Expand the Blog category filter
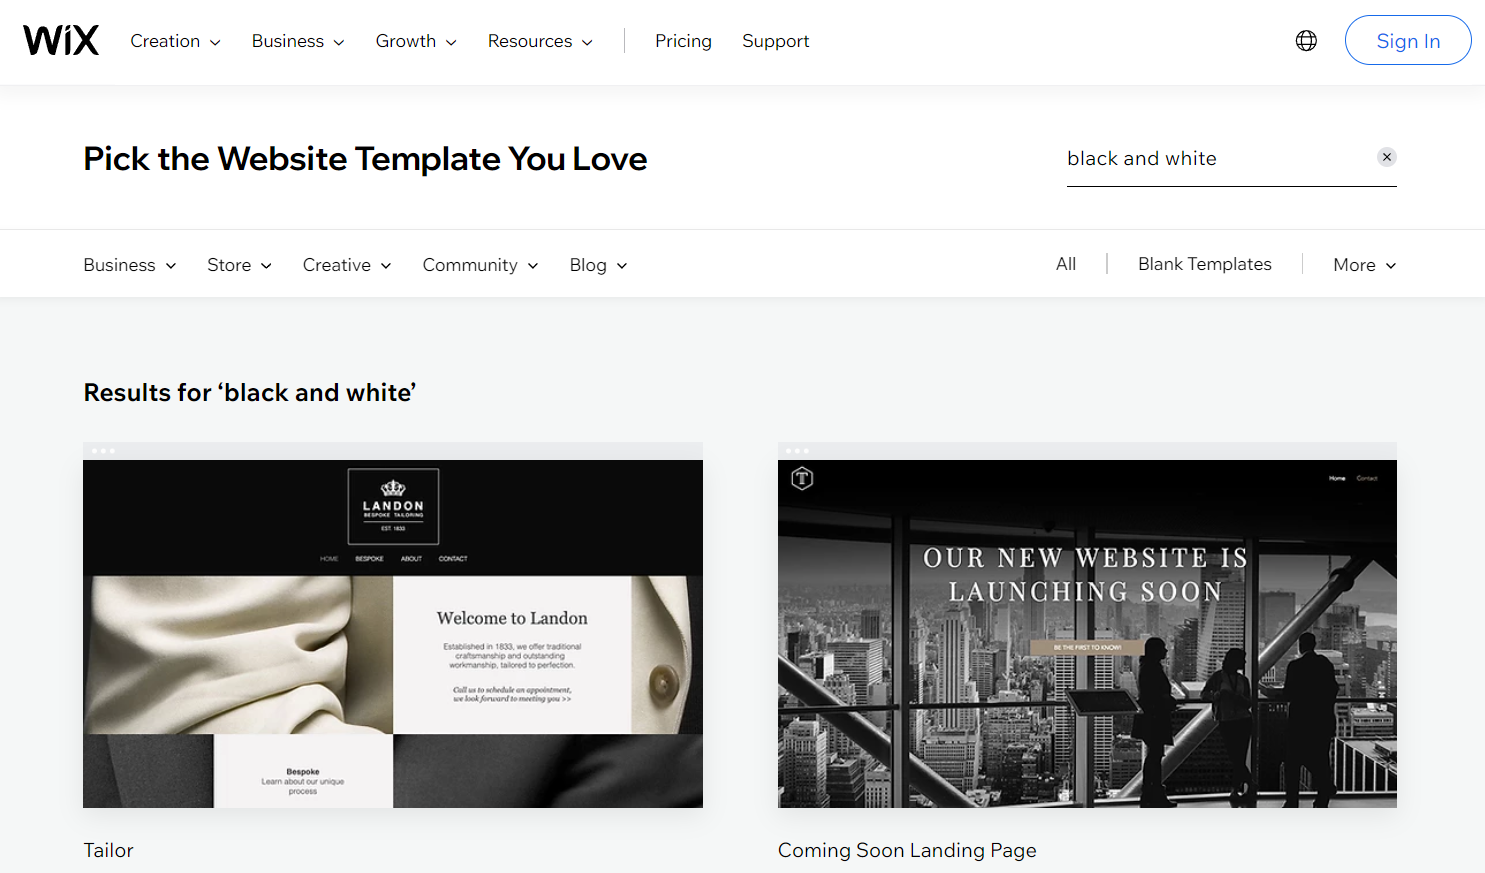This screenshot has height=873, width=1485. [x=598, y=265]
